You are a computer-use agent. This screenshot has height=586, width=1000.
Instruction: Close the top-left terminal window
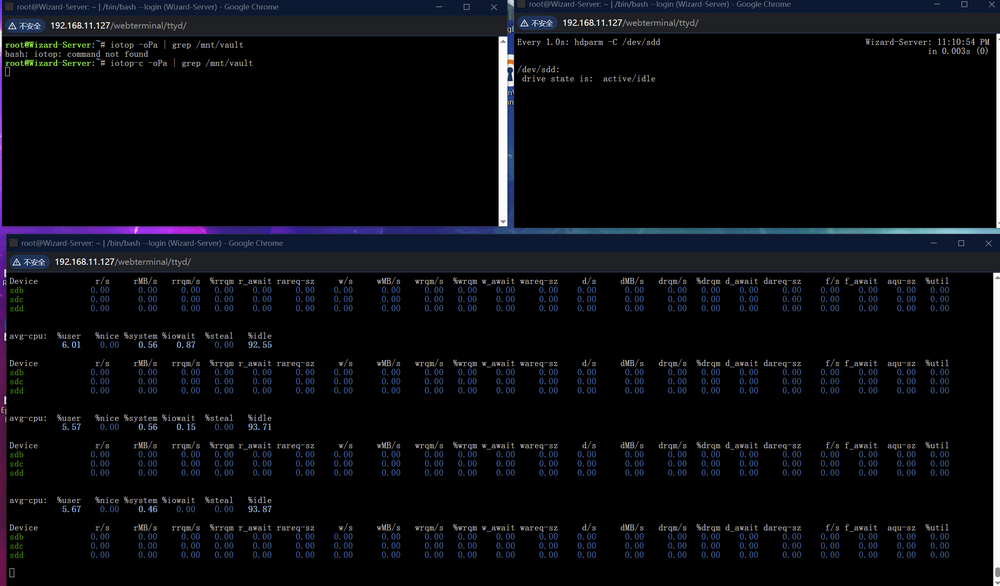coord(494,7)
